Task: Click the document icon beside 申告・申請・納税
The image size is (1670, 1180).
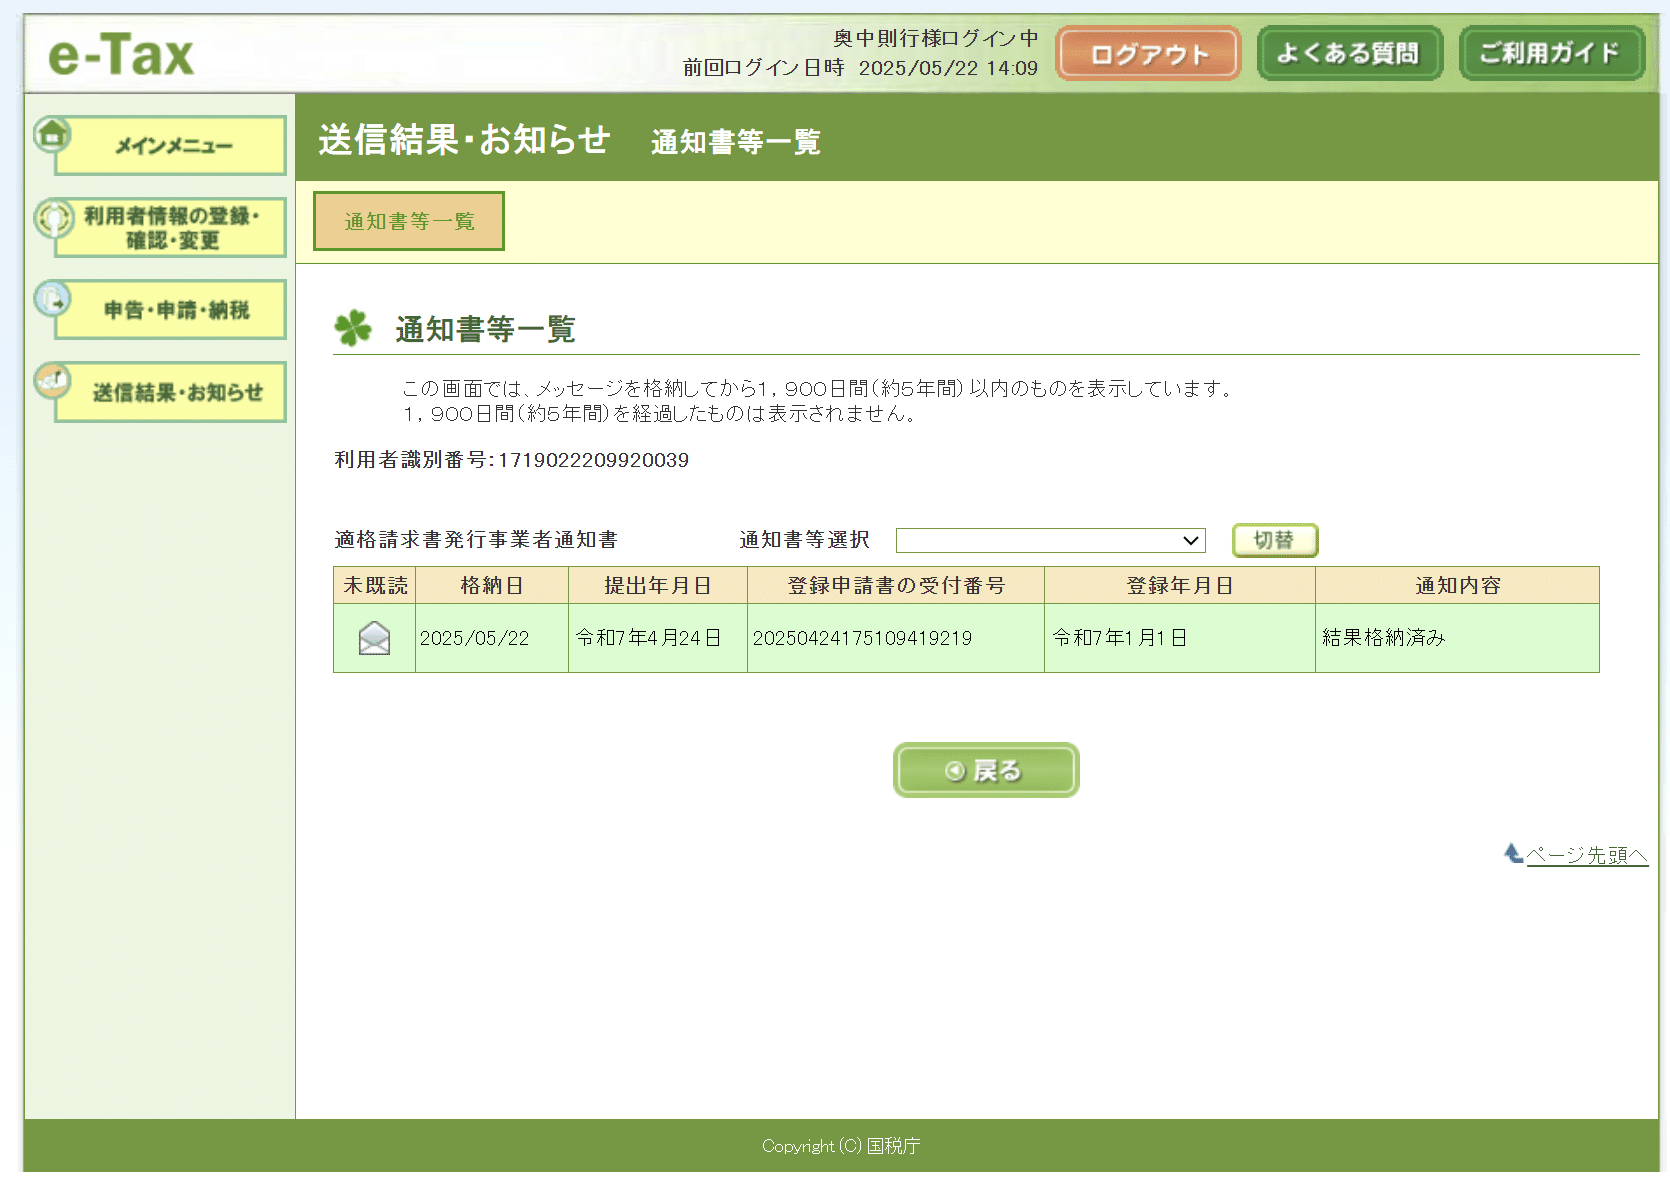Action: 52,299
